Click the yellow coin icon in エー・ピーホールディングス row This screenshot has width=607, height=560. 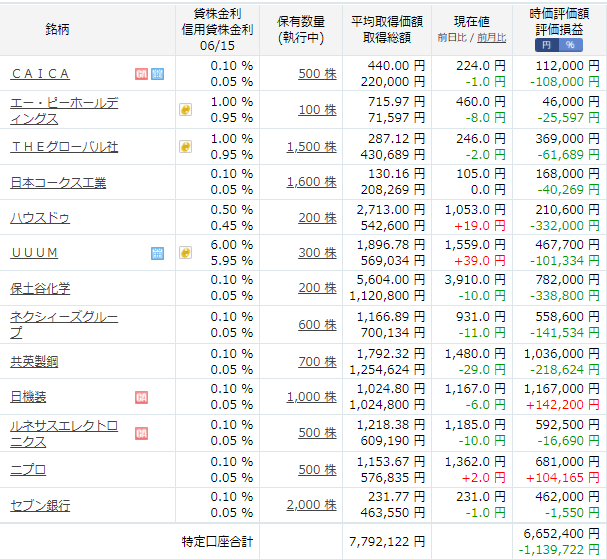point(185,110)
